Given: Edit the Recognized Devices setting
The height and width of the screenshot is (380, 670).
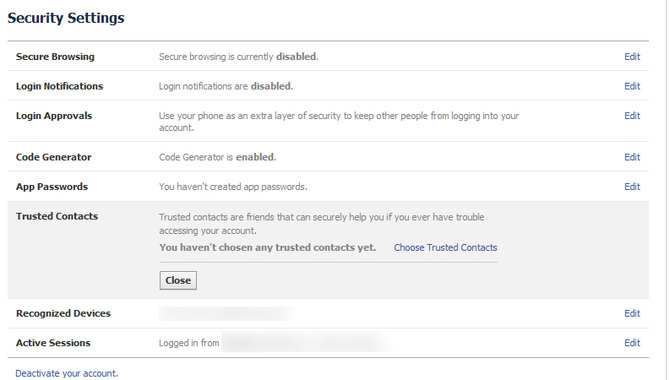Looking at the screenshot, I should pyautogui.click(x=632, y=314).
